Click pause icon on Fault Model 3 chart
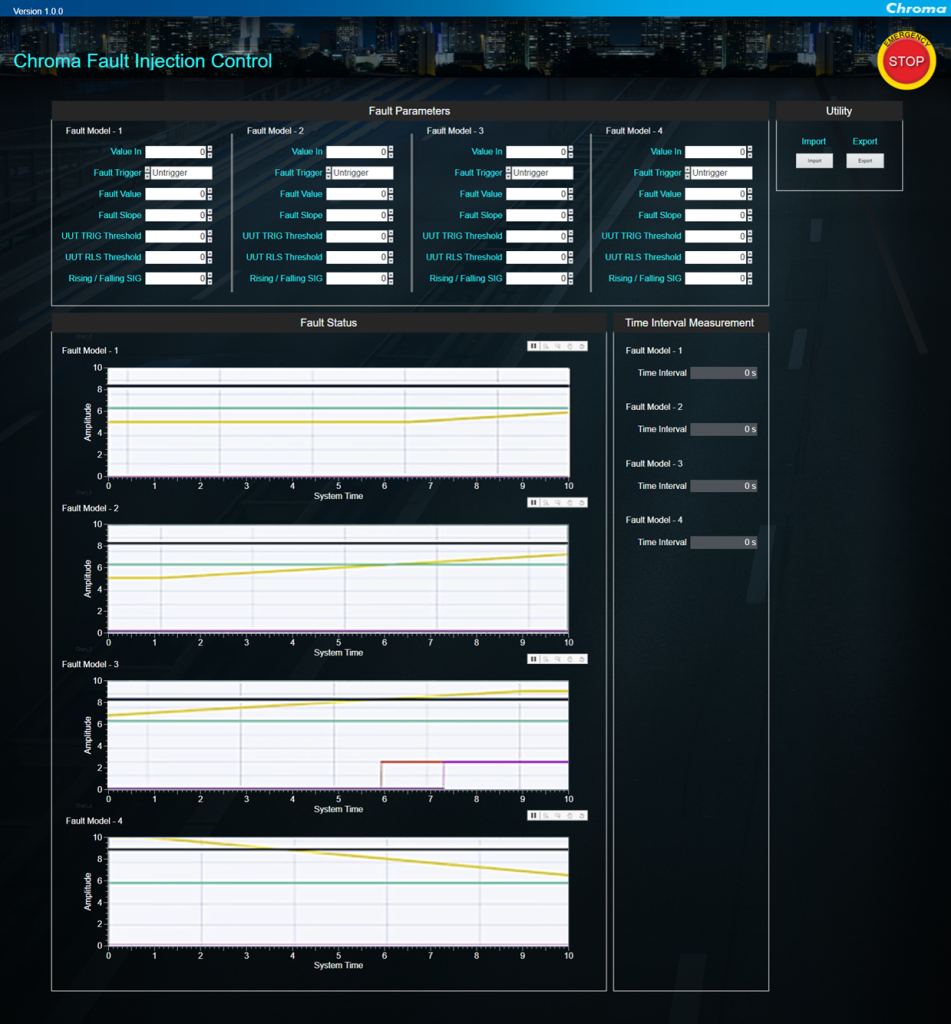Screen dimensions: 951x1024 click(x=534, y=659)
